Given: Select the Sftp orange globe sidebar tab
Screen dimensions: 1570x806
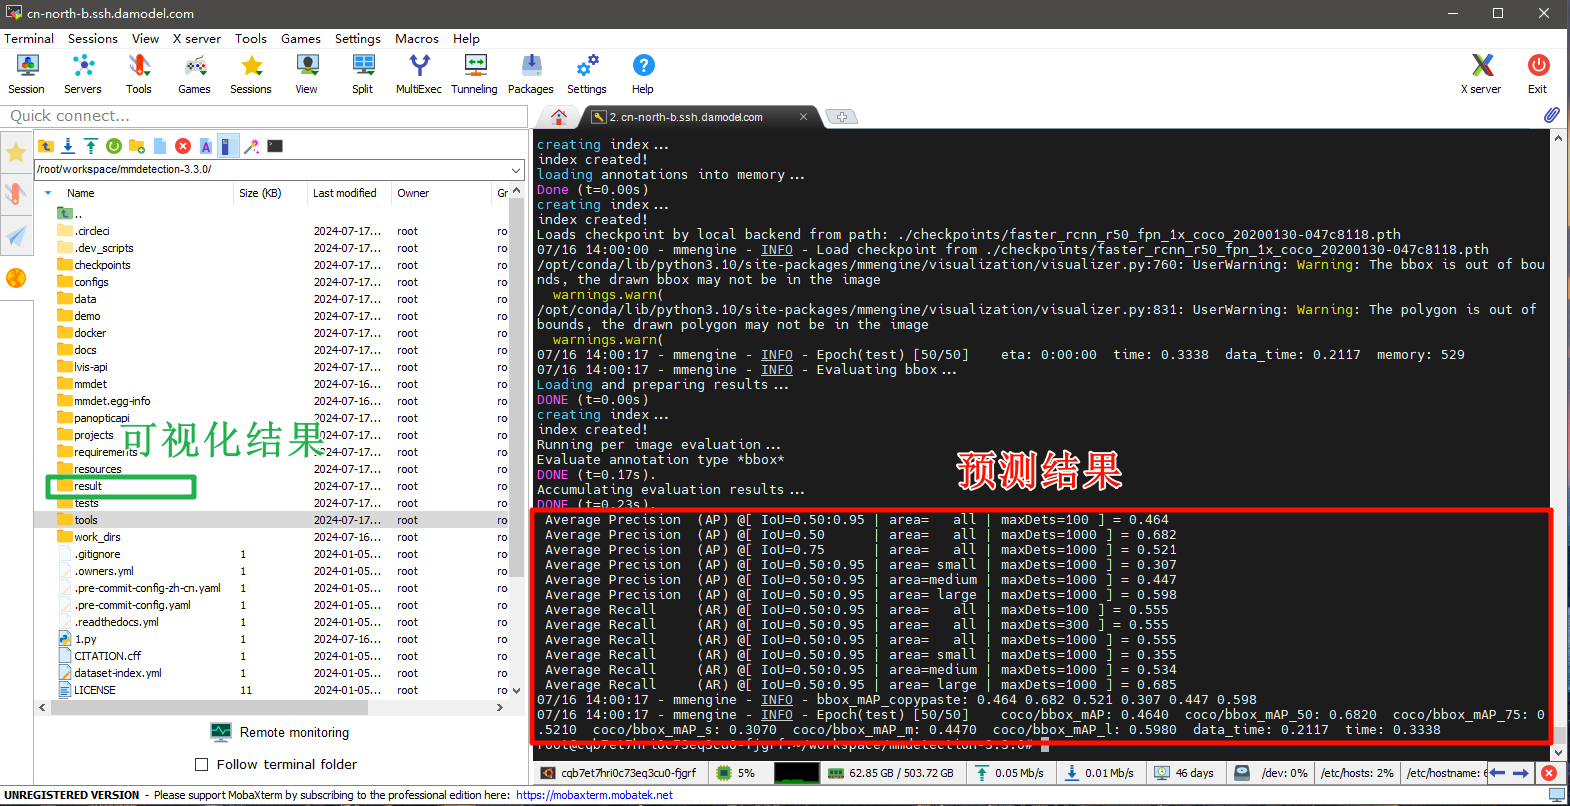Looking at the screenshot, I should coord(16,278).
